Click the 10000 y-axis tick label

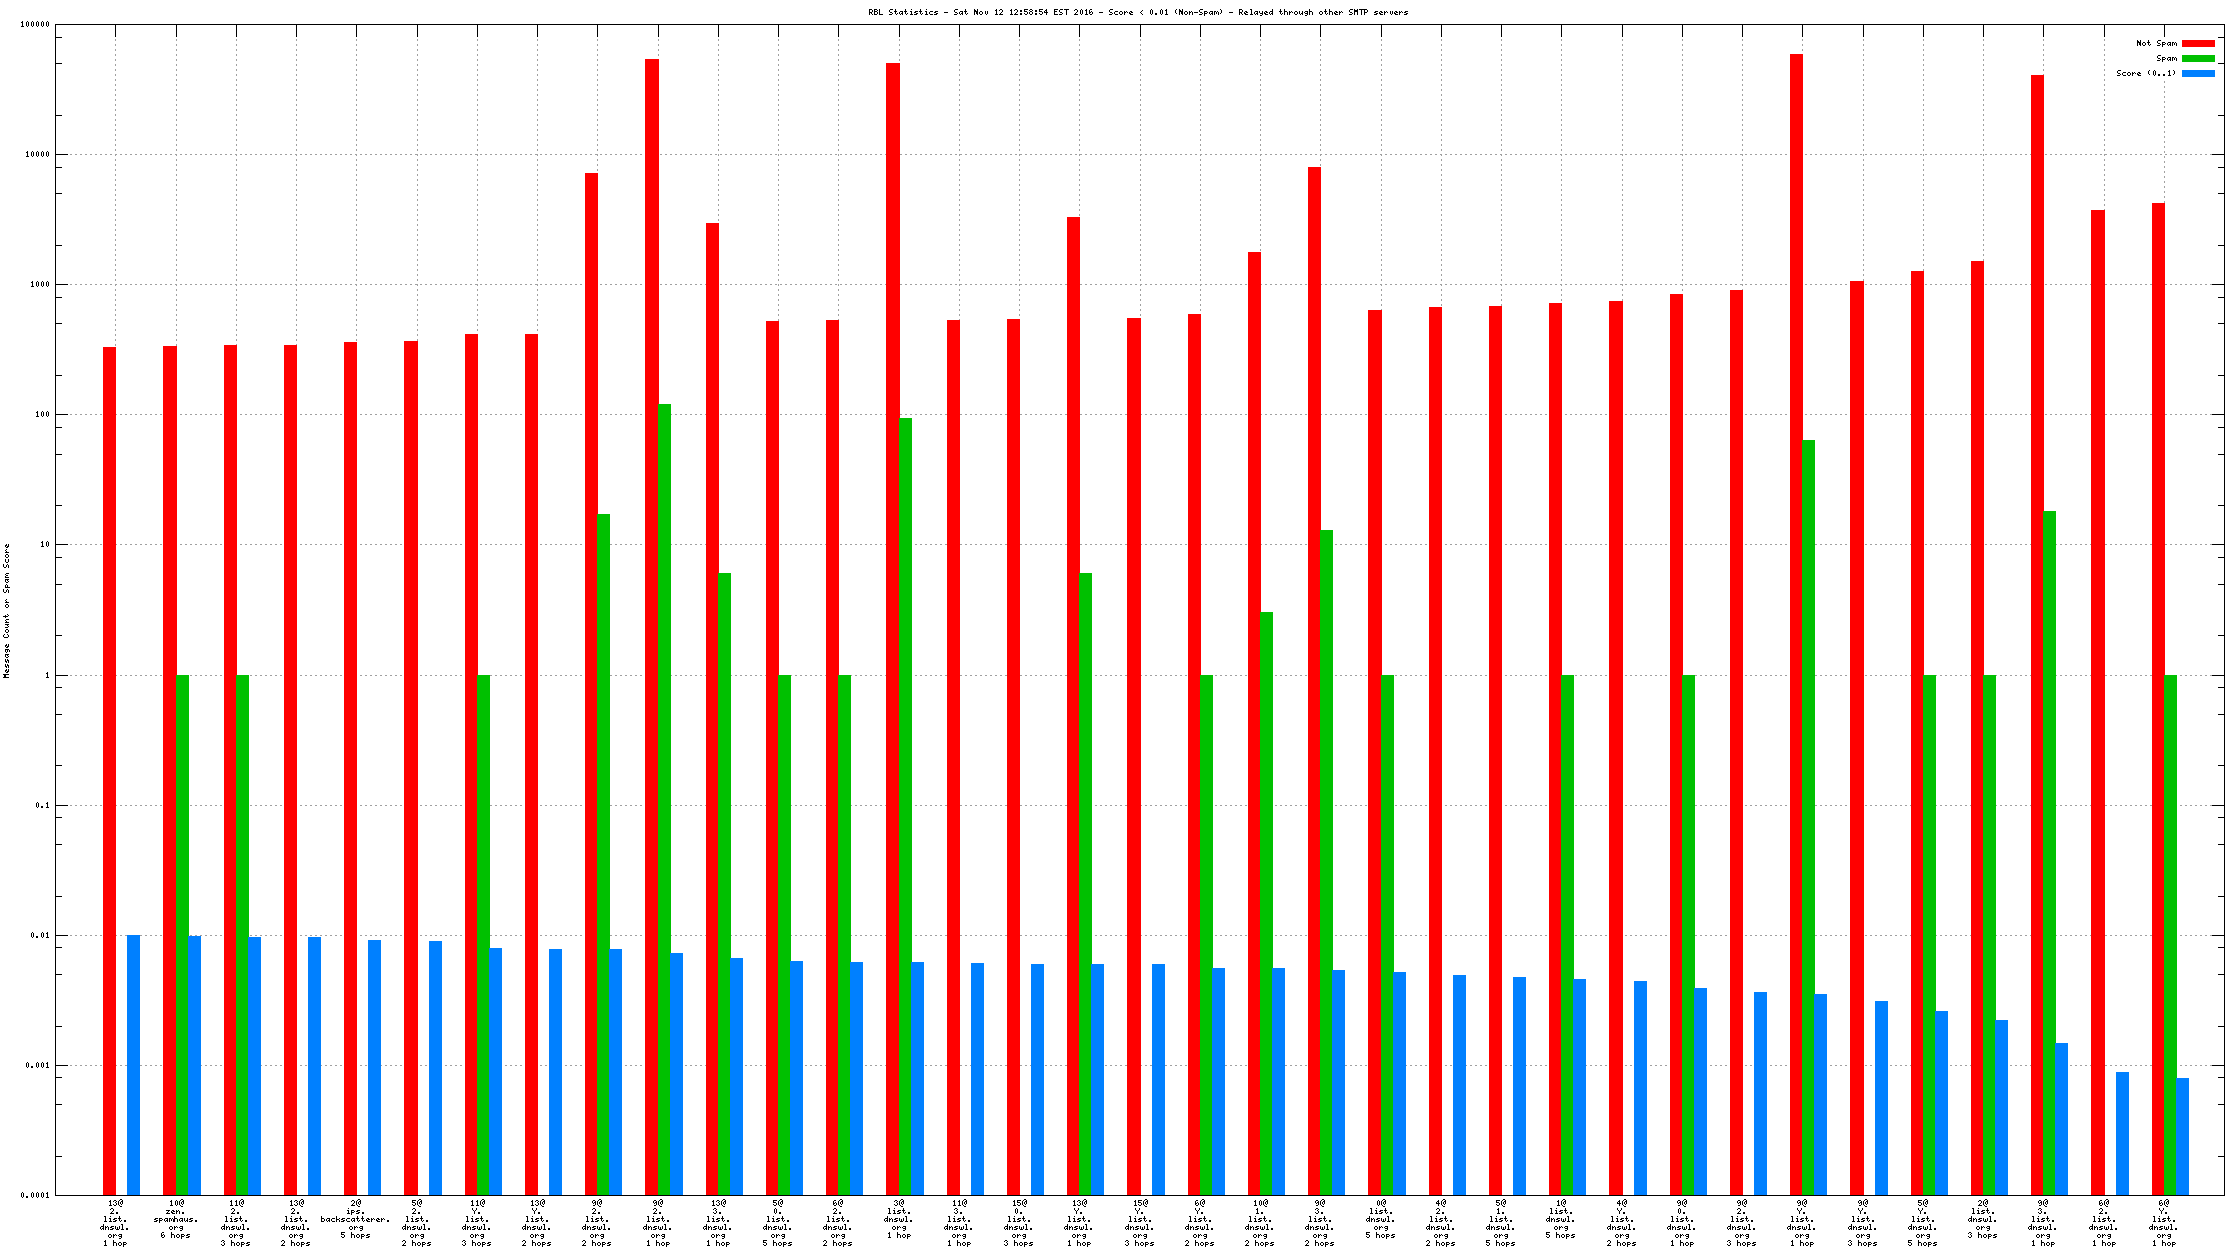point(36,155)
